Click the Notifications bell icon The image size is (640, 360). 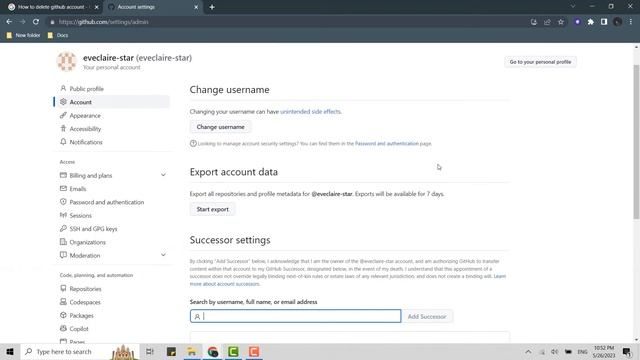coord(63,142)
